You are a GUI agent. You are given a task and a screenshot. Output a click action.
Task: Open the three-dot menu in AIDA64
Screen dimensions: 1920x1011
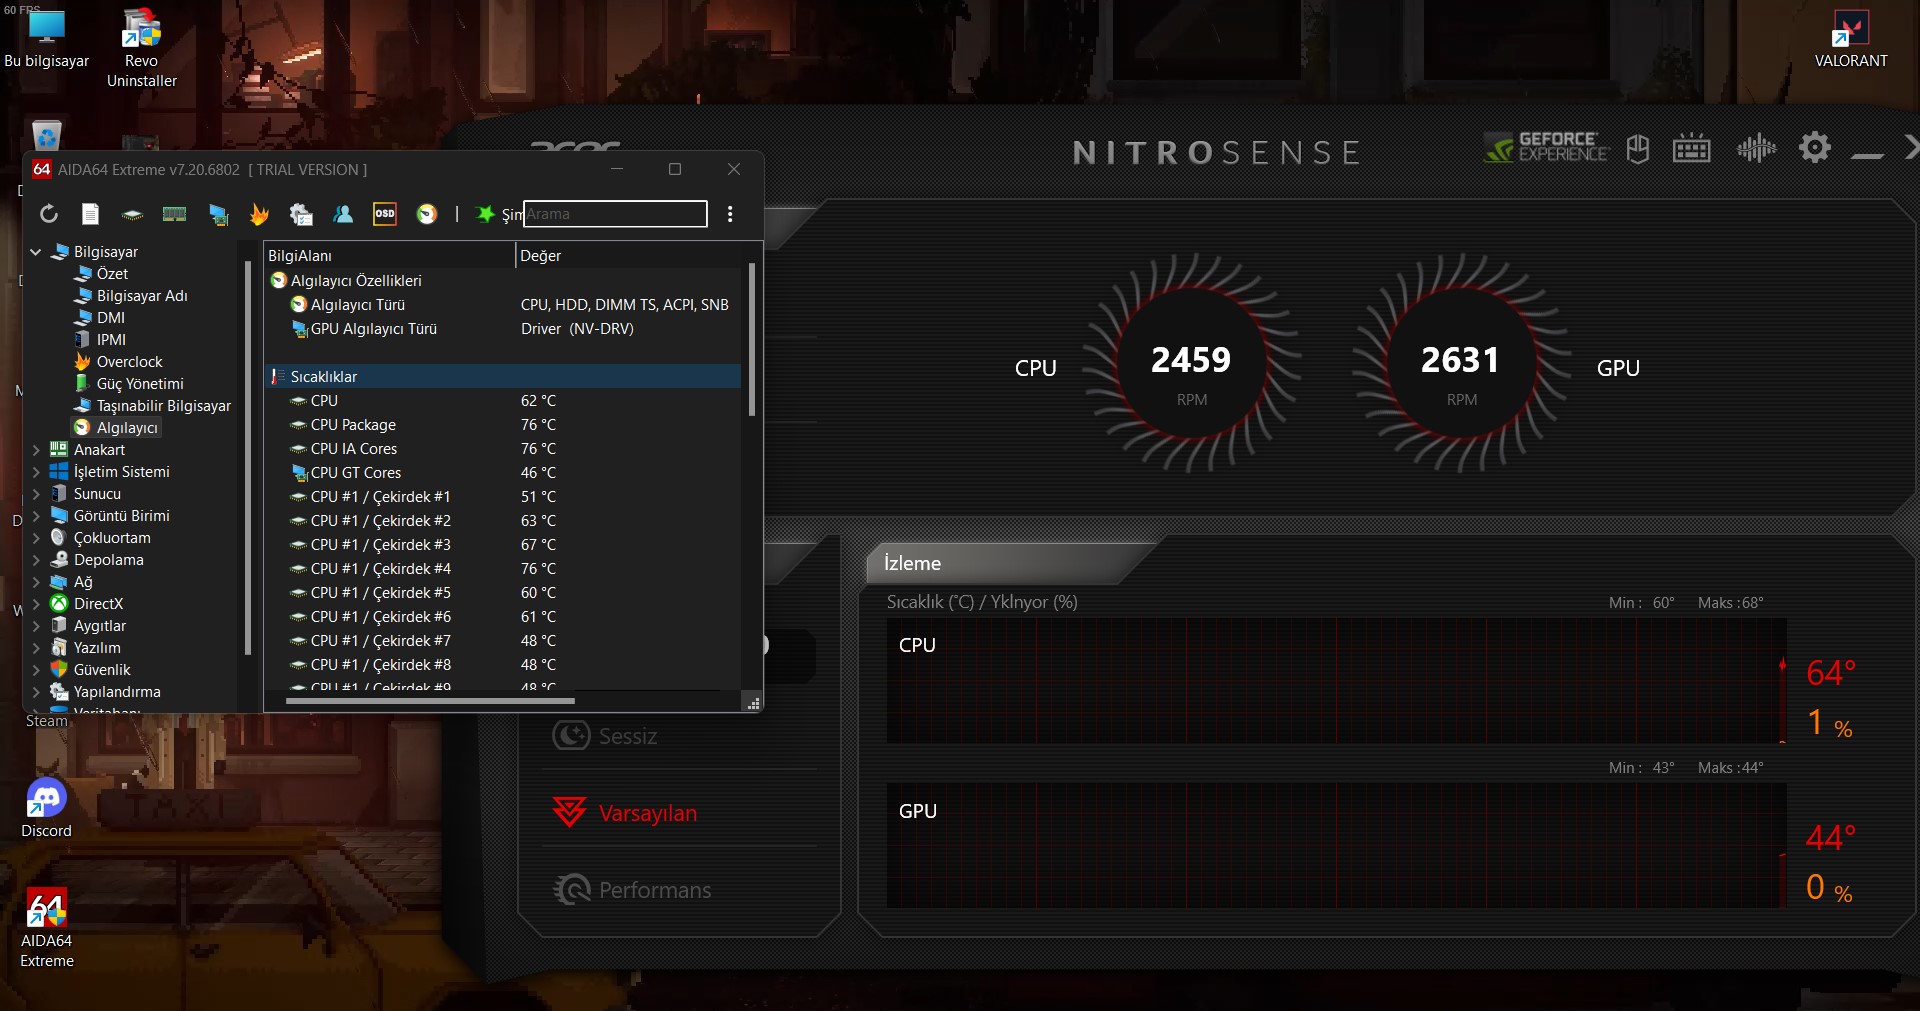pos(730,214)
